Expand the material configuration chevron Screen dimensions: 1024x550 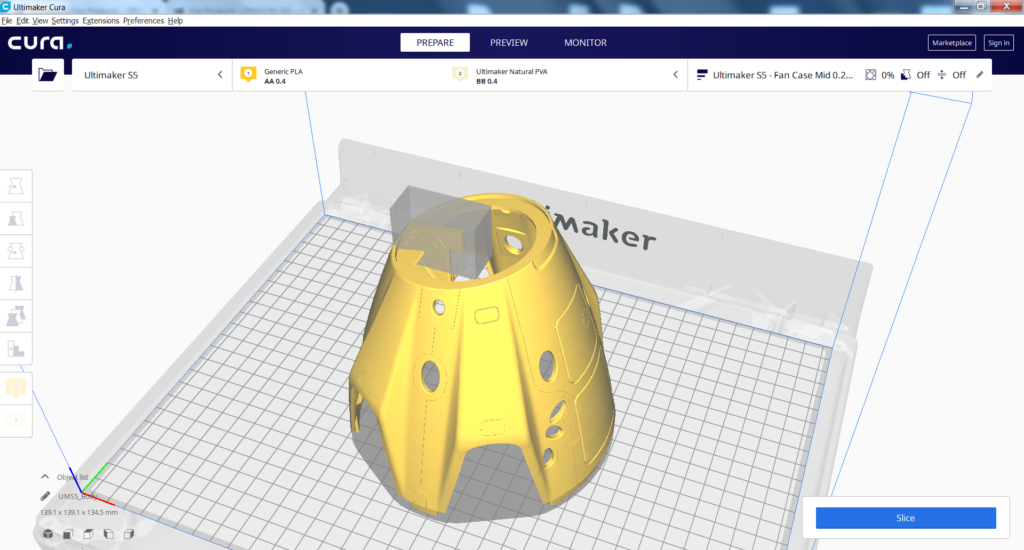[675, 75]
